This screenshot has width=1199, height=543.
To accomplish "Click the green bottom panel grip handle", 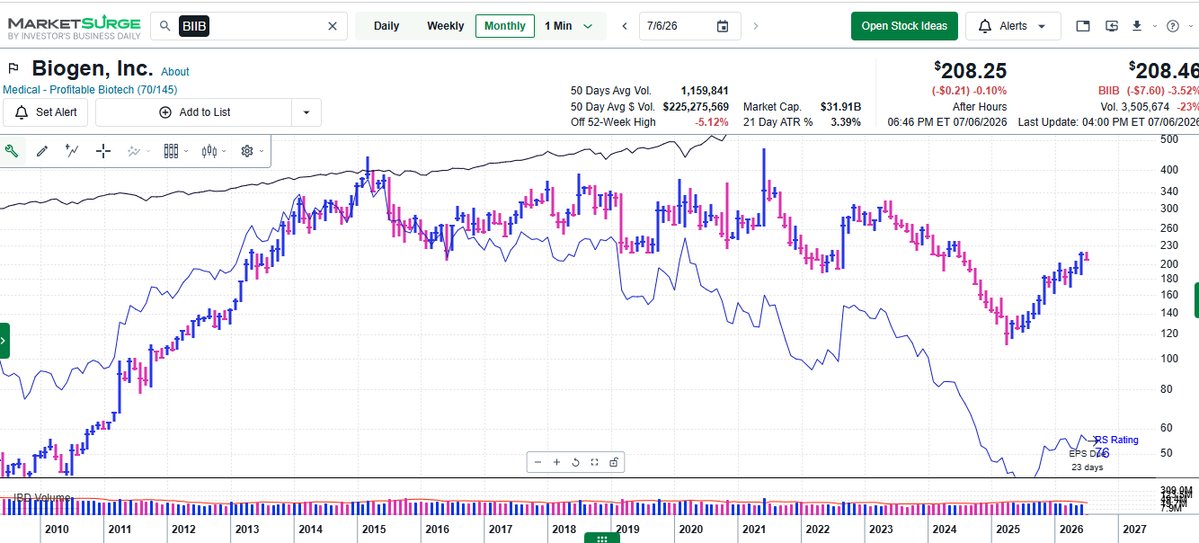I will (x=602, y=538).
